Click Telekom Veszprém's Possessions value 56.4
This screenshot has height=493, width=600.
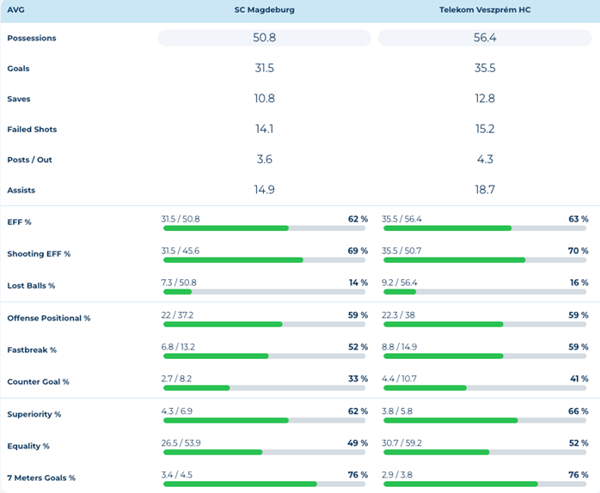click(x=484, y=38)
